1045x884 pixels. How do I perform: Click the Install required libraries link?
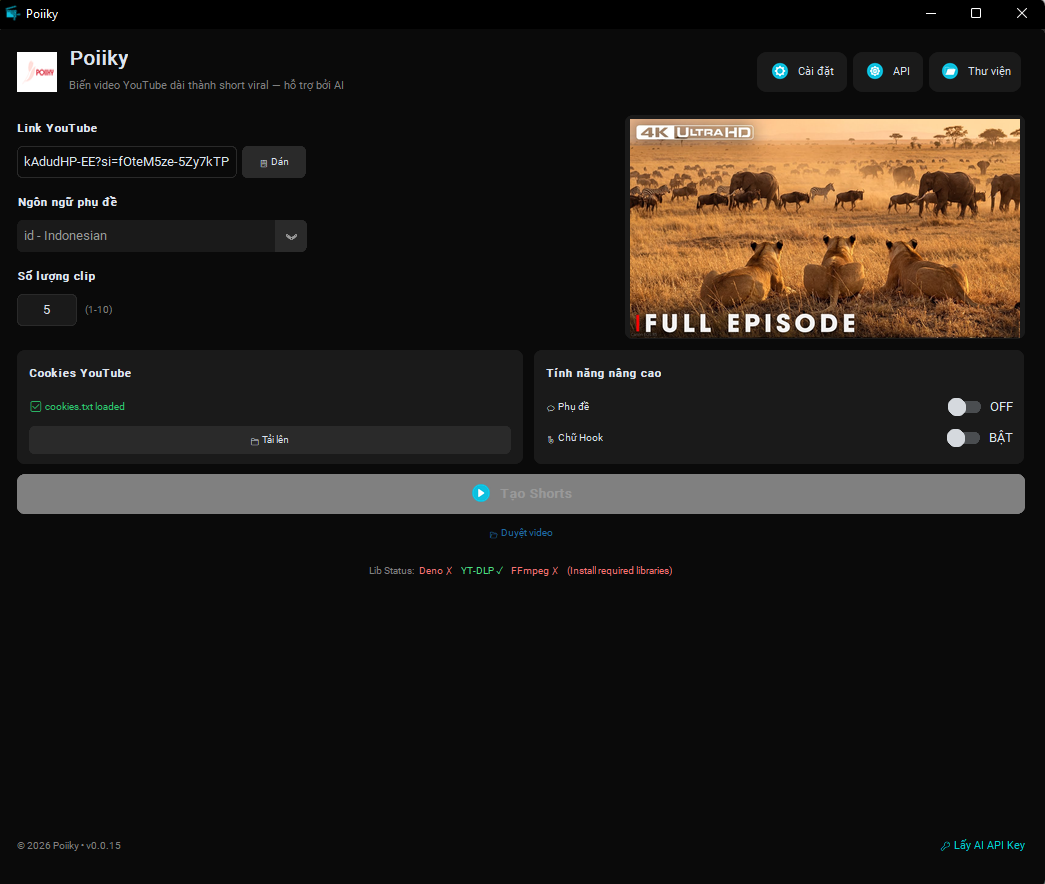(618, 570)
